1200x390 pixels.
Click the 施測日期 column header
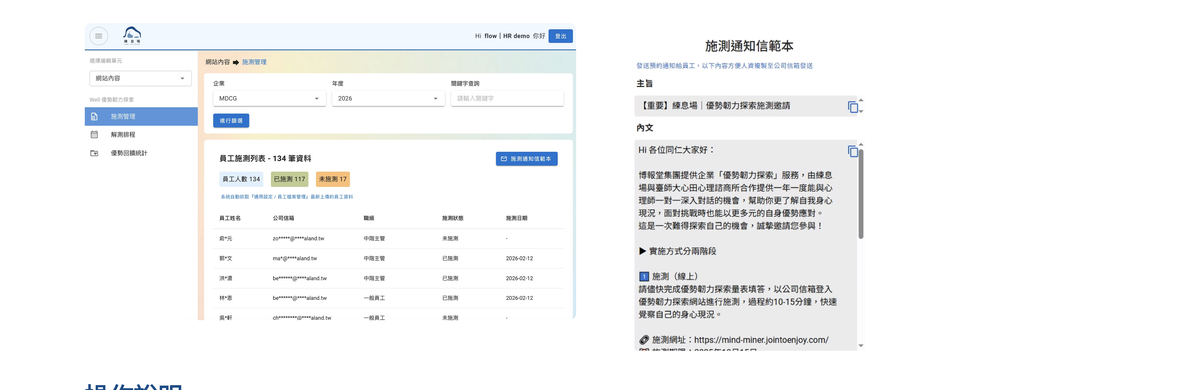tap(516, 218)
